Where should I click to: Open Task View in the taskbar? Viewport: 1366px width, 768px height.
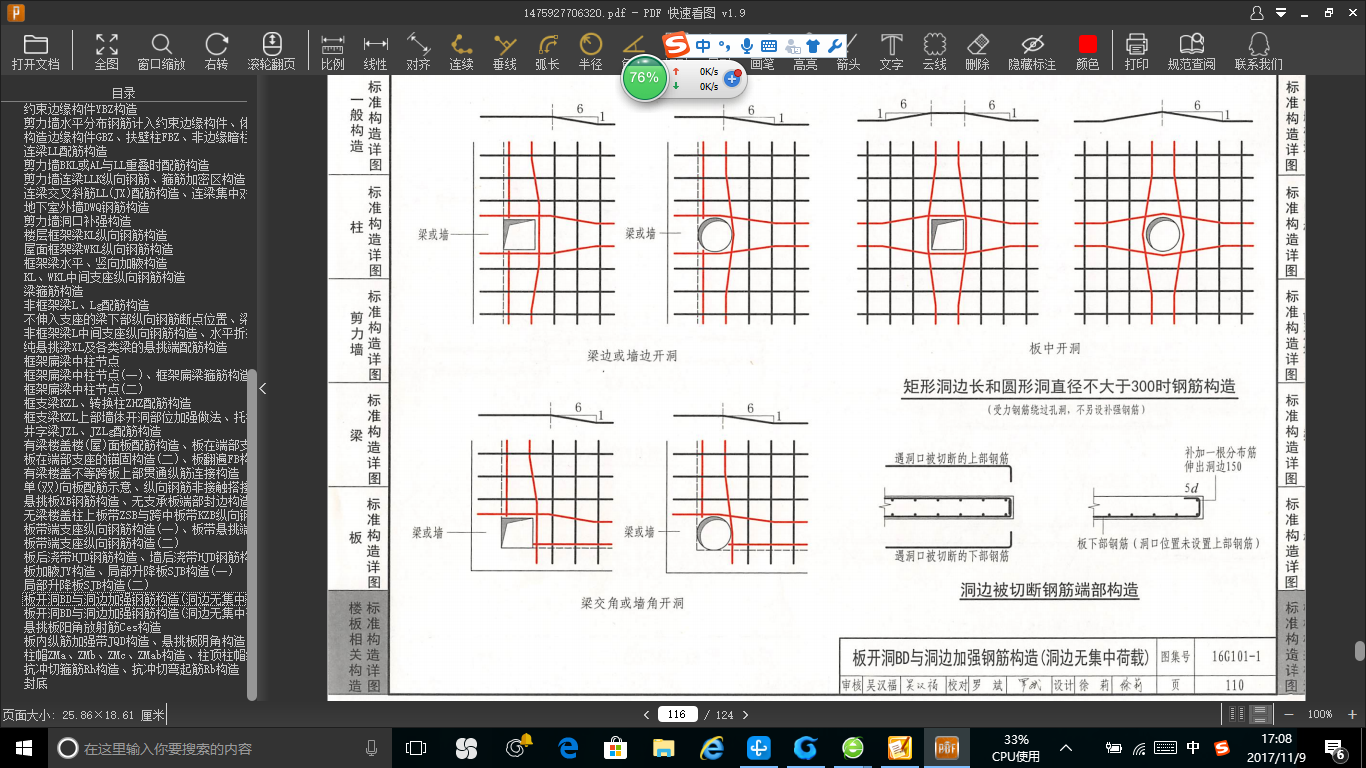(x=416, y=748)
